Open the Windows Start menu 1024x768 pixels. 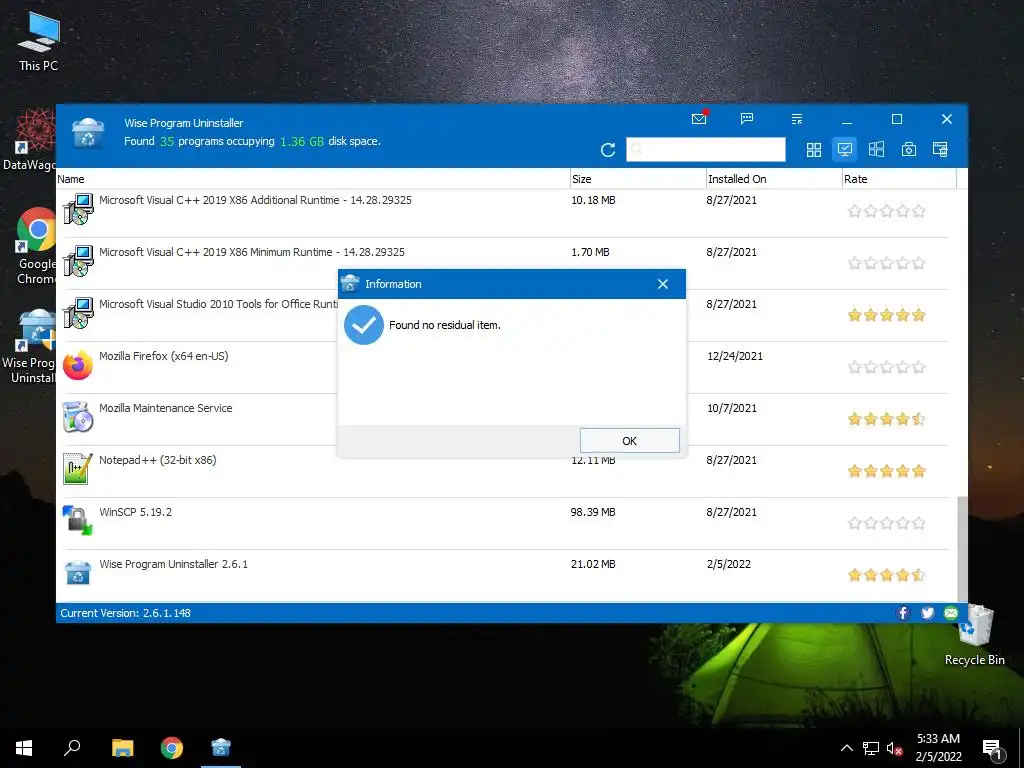24,748
